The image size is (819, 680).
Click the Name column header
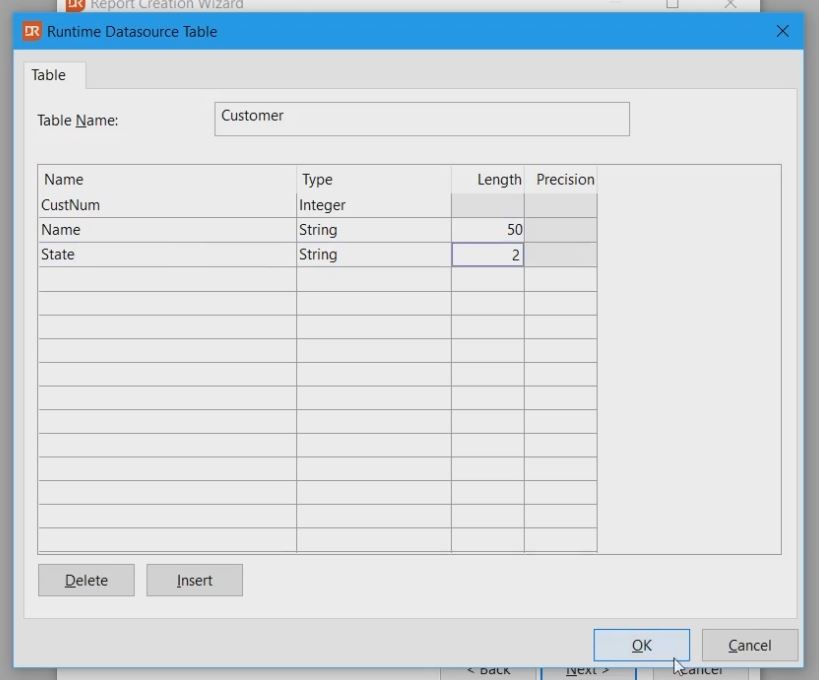click(167, 180)
